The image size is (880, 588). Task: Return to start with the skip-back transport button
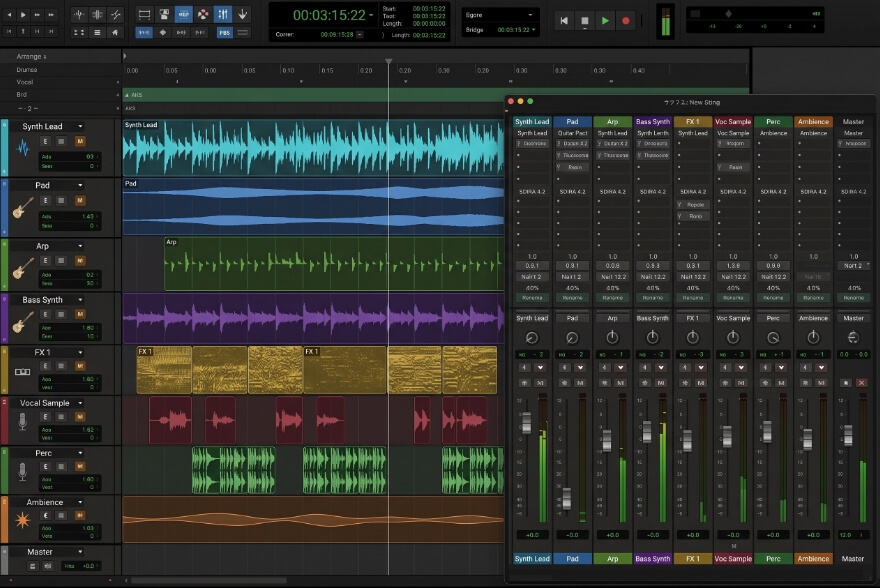click(564, 21)
